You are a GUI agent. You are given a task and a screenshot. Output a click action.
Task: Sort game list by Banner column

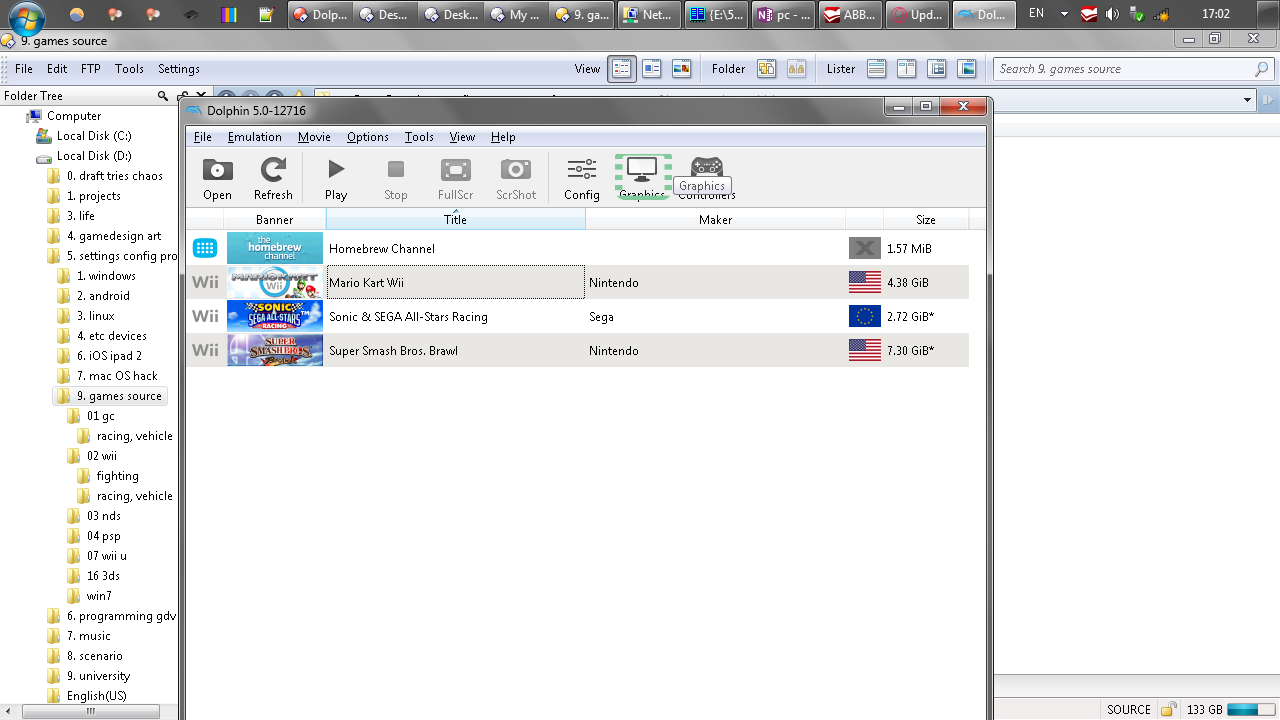275,220
